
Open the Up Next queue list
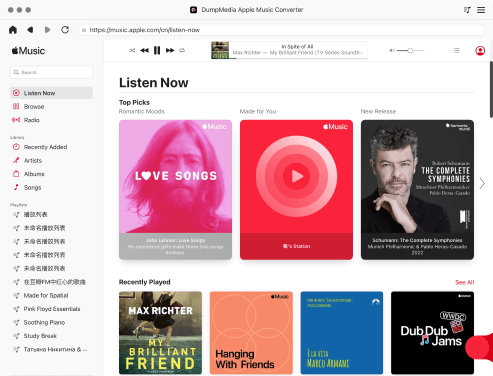[x=456, y=50]
